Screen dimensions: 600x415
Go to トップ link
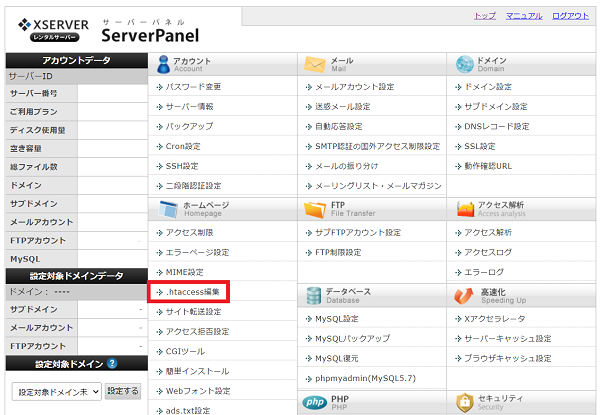485,16
